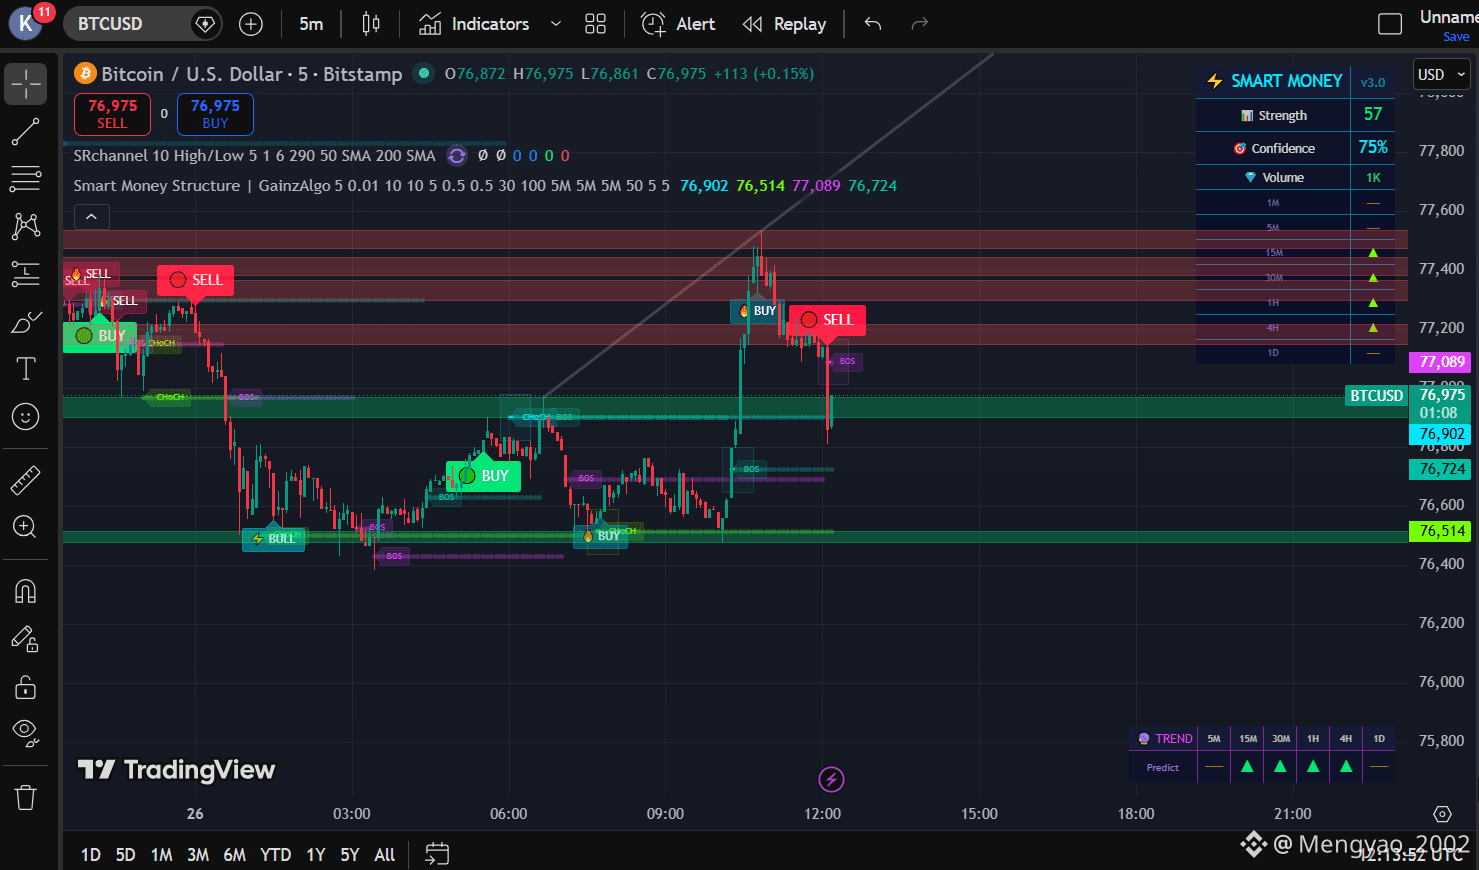Click the cyan 76,902 price label
The height and width of the screenshot is (870, 1479).
point(1441,434)
